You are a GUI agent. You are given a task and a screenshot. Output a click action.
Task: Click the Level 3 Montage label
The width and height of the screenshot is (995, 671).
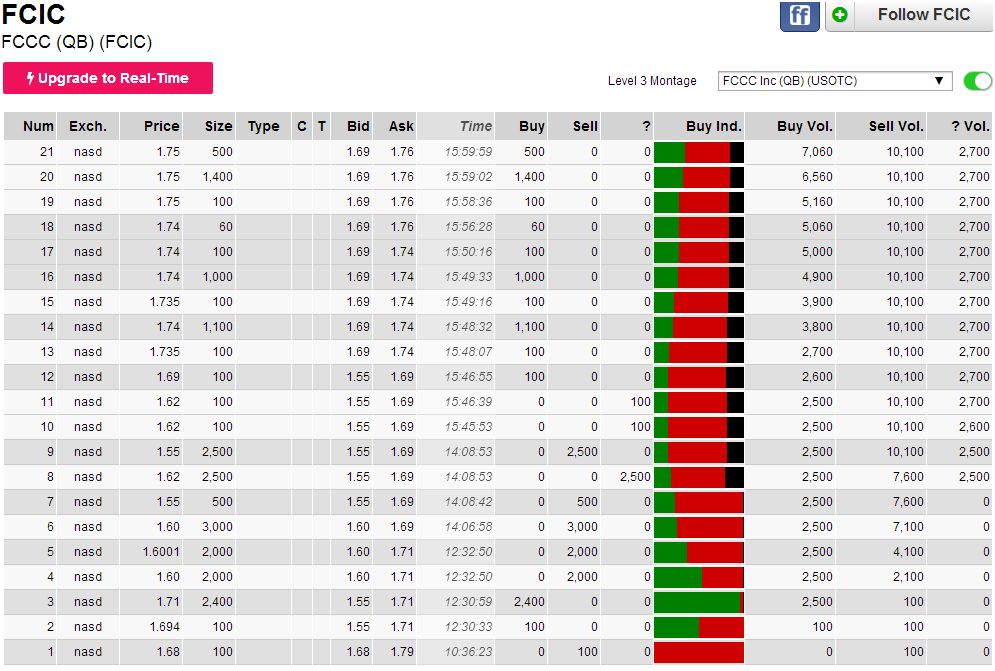[x=652, y=81]
